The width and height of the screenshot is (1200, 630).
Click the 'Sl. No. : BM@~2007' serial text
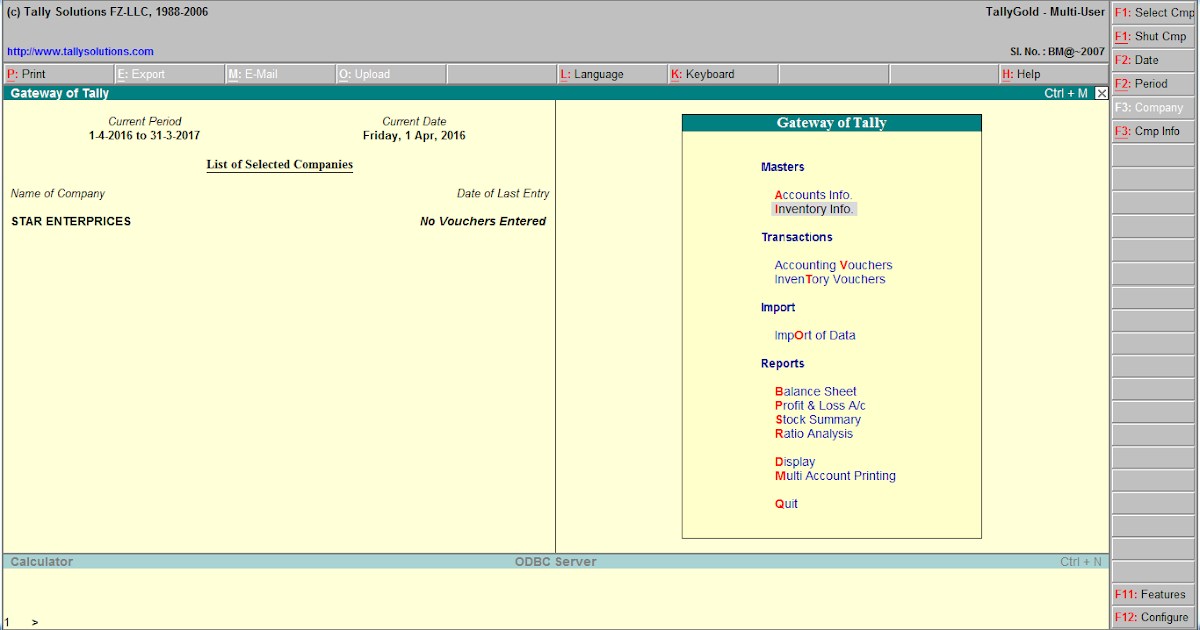(x=1058, y=51)
